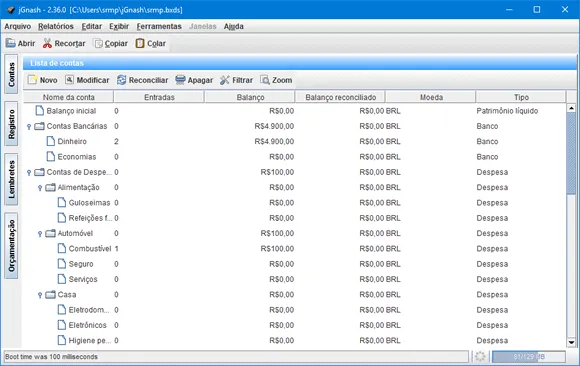Switch to the Orçamentação side tab
The image size is (580, 366).
11,246
